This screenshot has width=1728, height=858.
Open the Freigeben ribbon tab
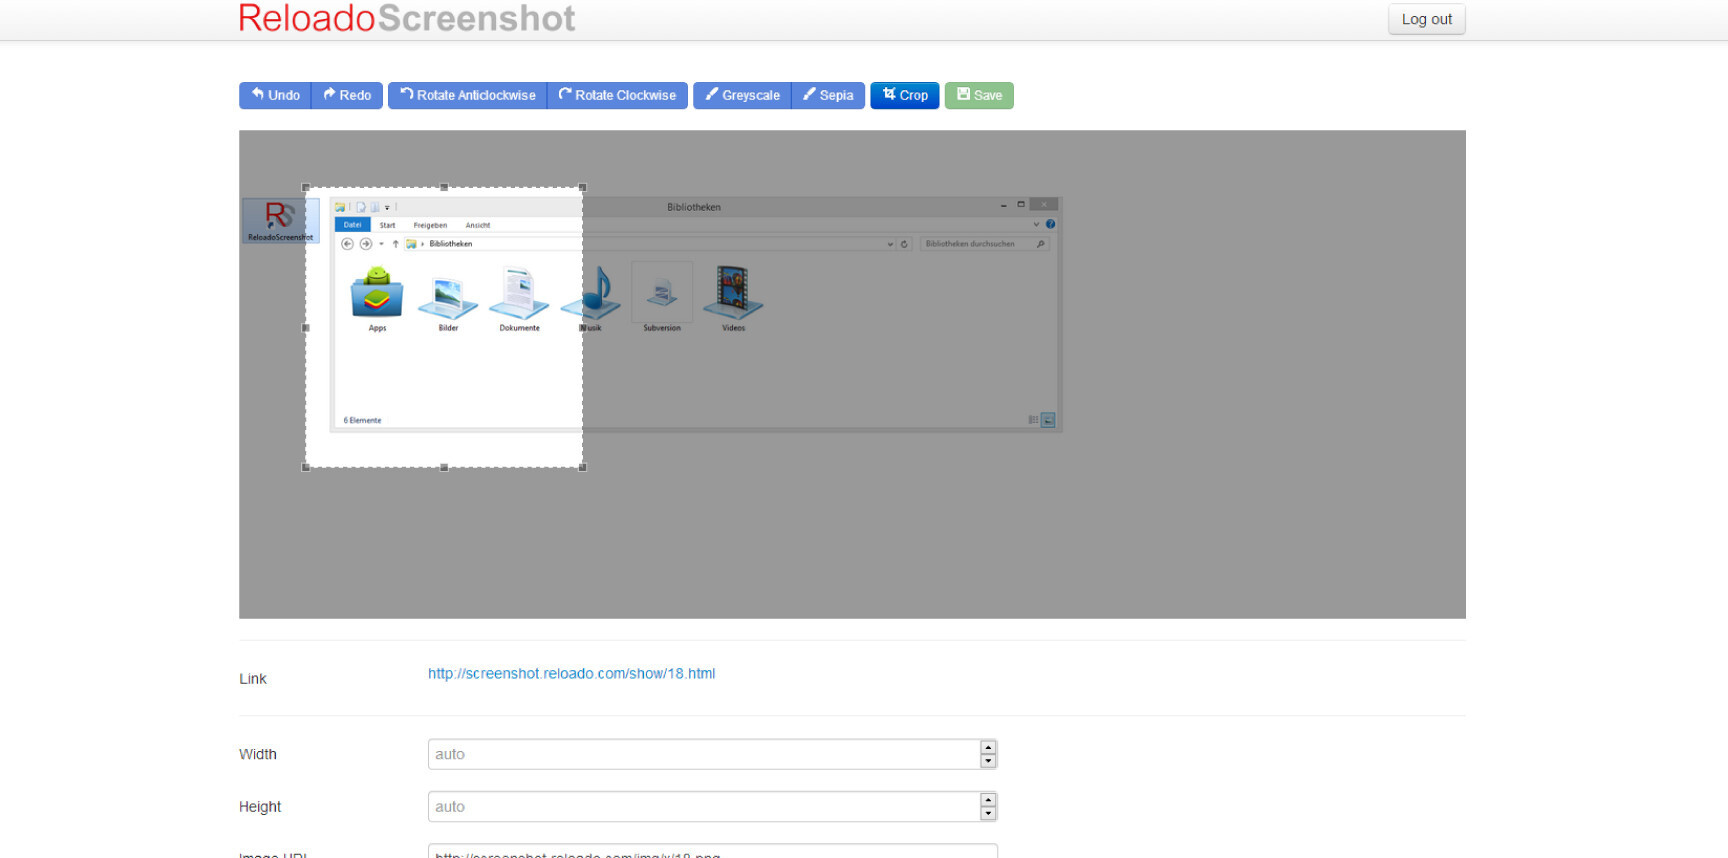click(430, 225)
